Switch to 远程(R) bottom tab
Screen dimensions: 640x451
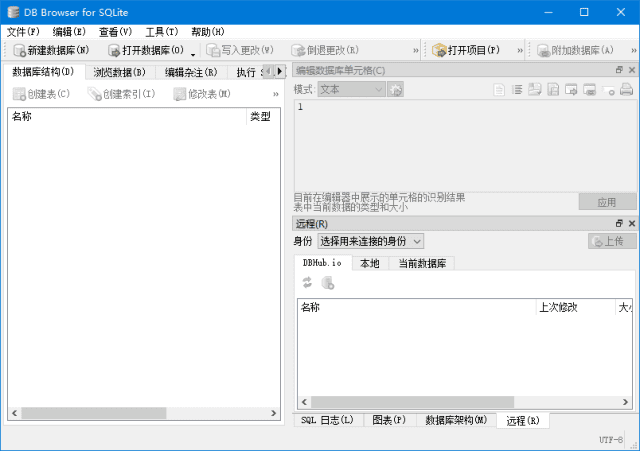coord(523,420)
